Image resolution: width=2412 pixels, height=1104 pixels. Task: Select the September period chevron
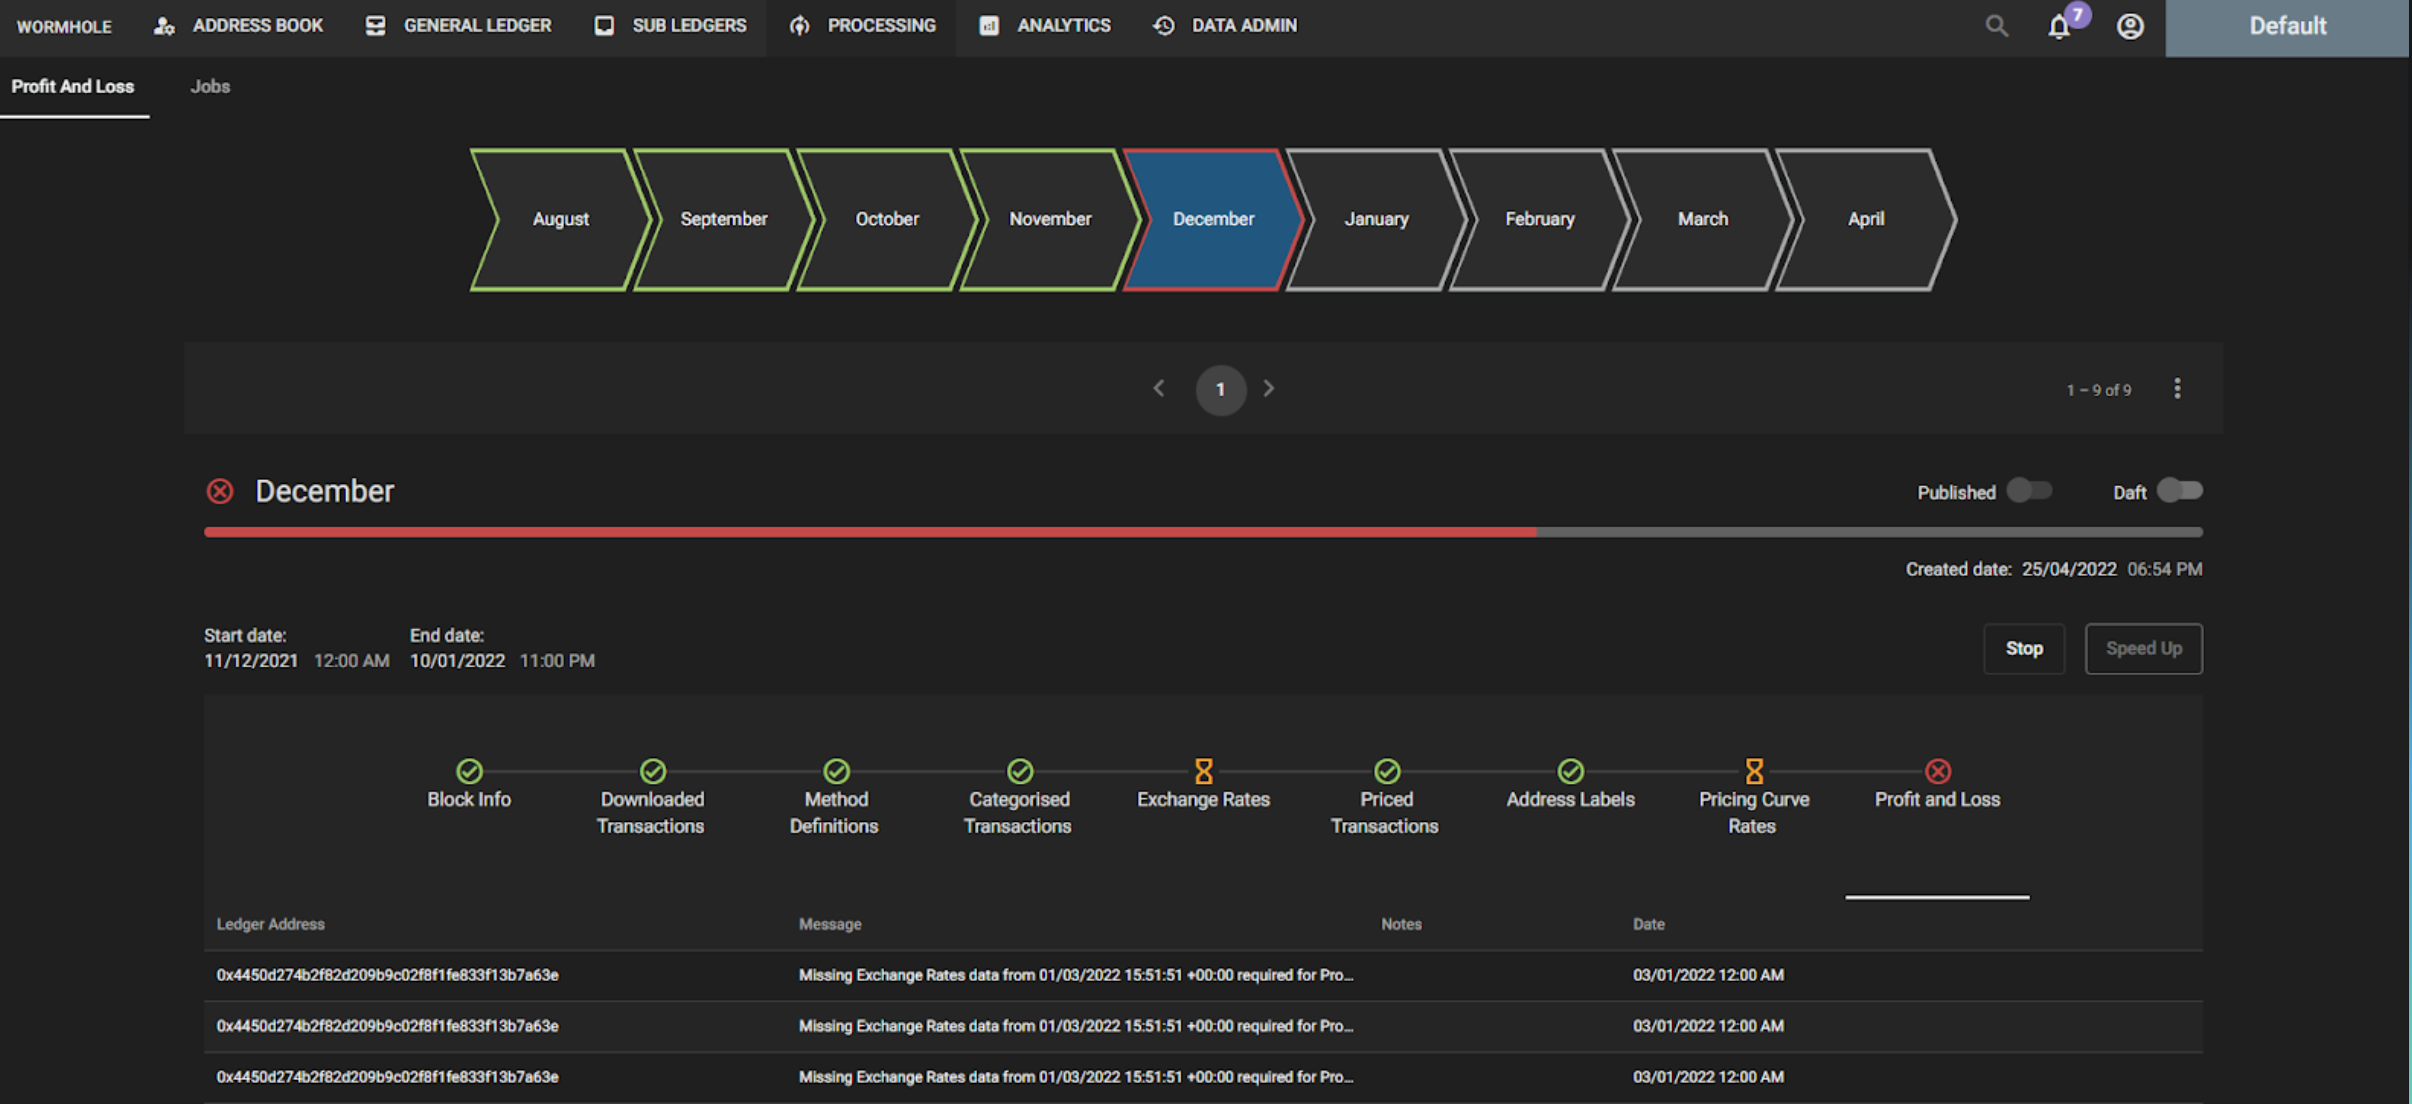coord(724,220)
